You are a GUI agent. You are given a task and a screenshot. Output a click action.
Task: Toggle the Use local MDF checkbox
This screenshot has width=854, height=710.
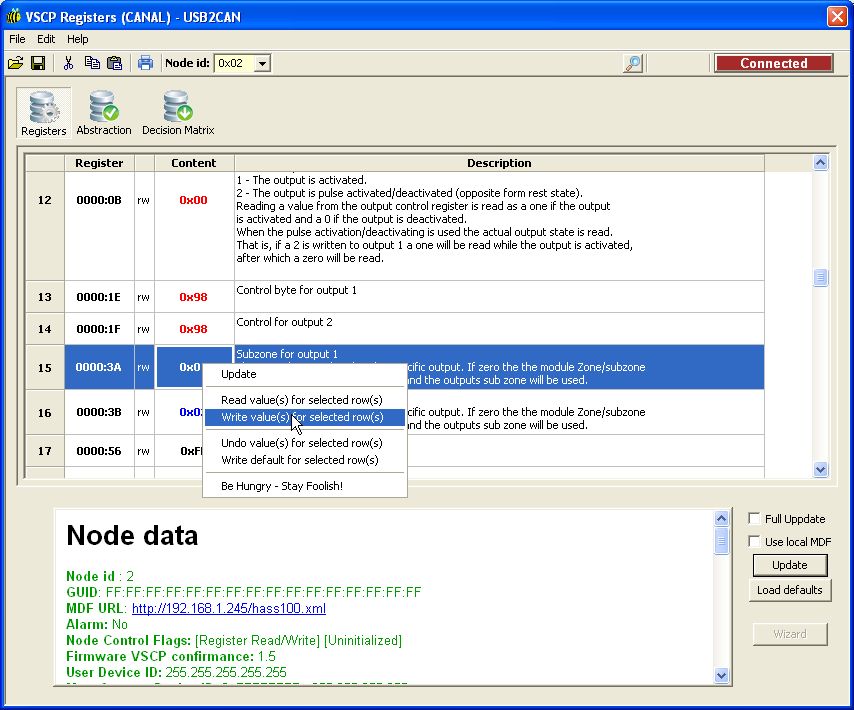coord(755,542)
